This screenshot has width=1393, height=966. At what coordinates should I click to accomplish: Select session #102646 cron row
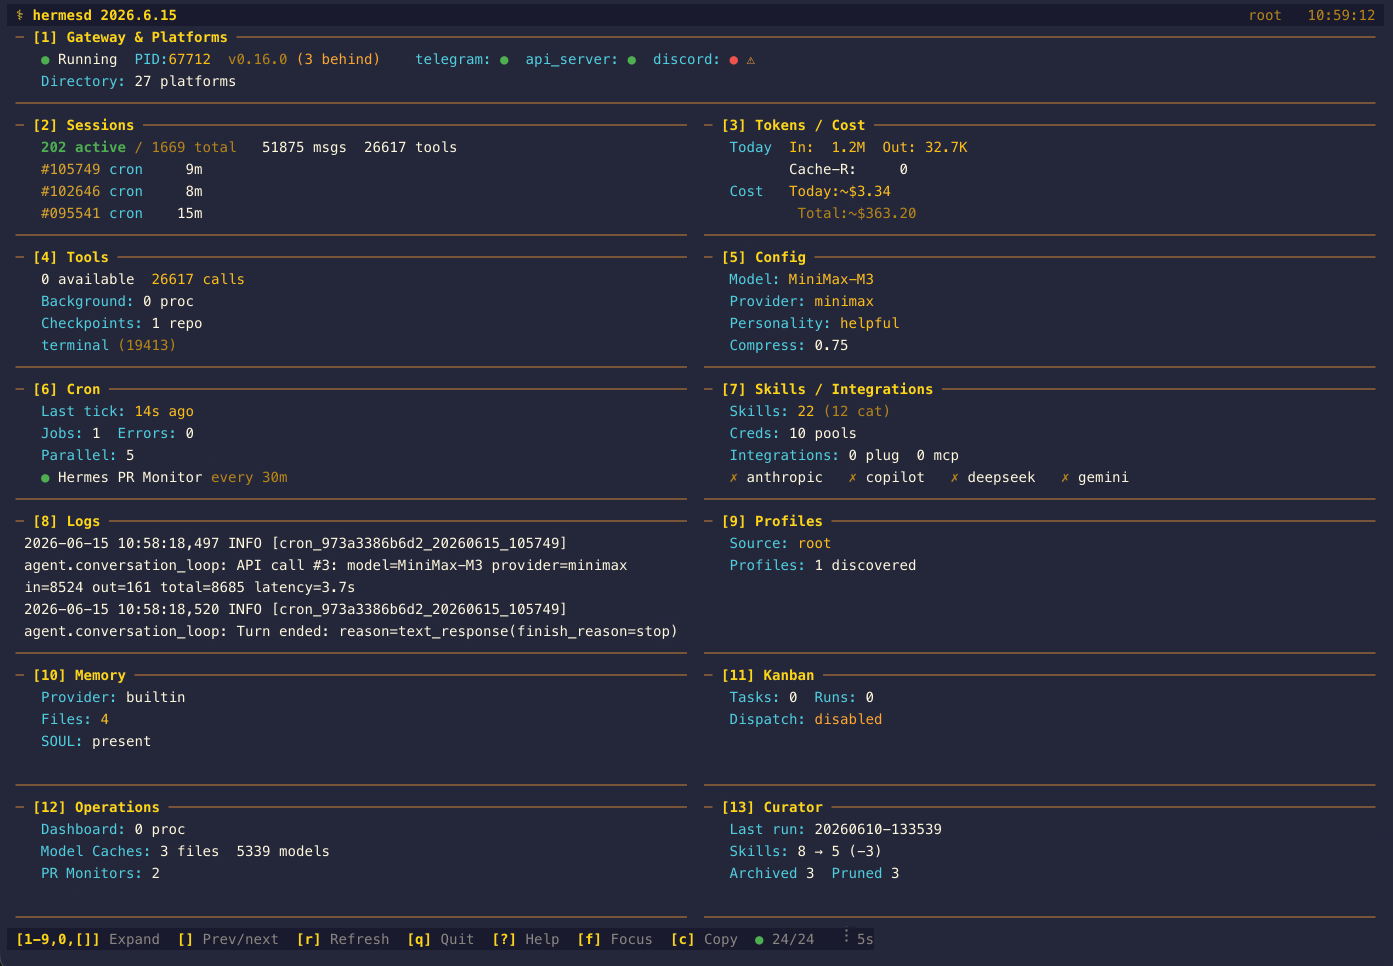click(x=121, y=191)
